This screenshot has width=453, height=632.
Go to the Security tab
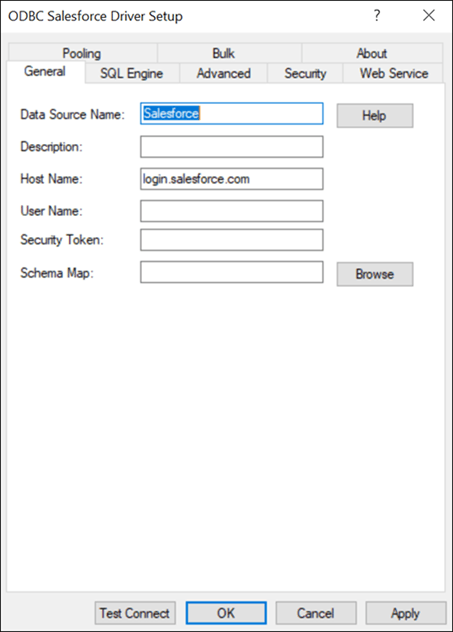coord(305,73)
